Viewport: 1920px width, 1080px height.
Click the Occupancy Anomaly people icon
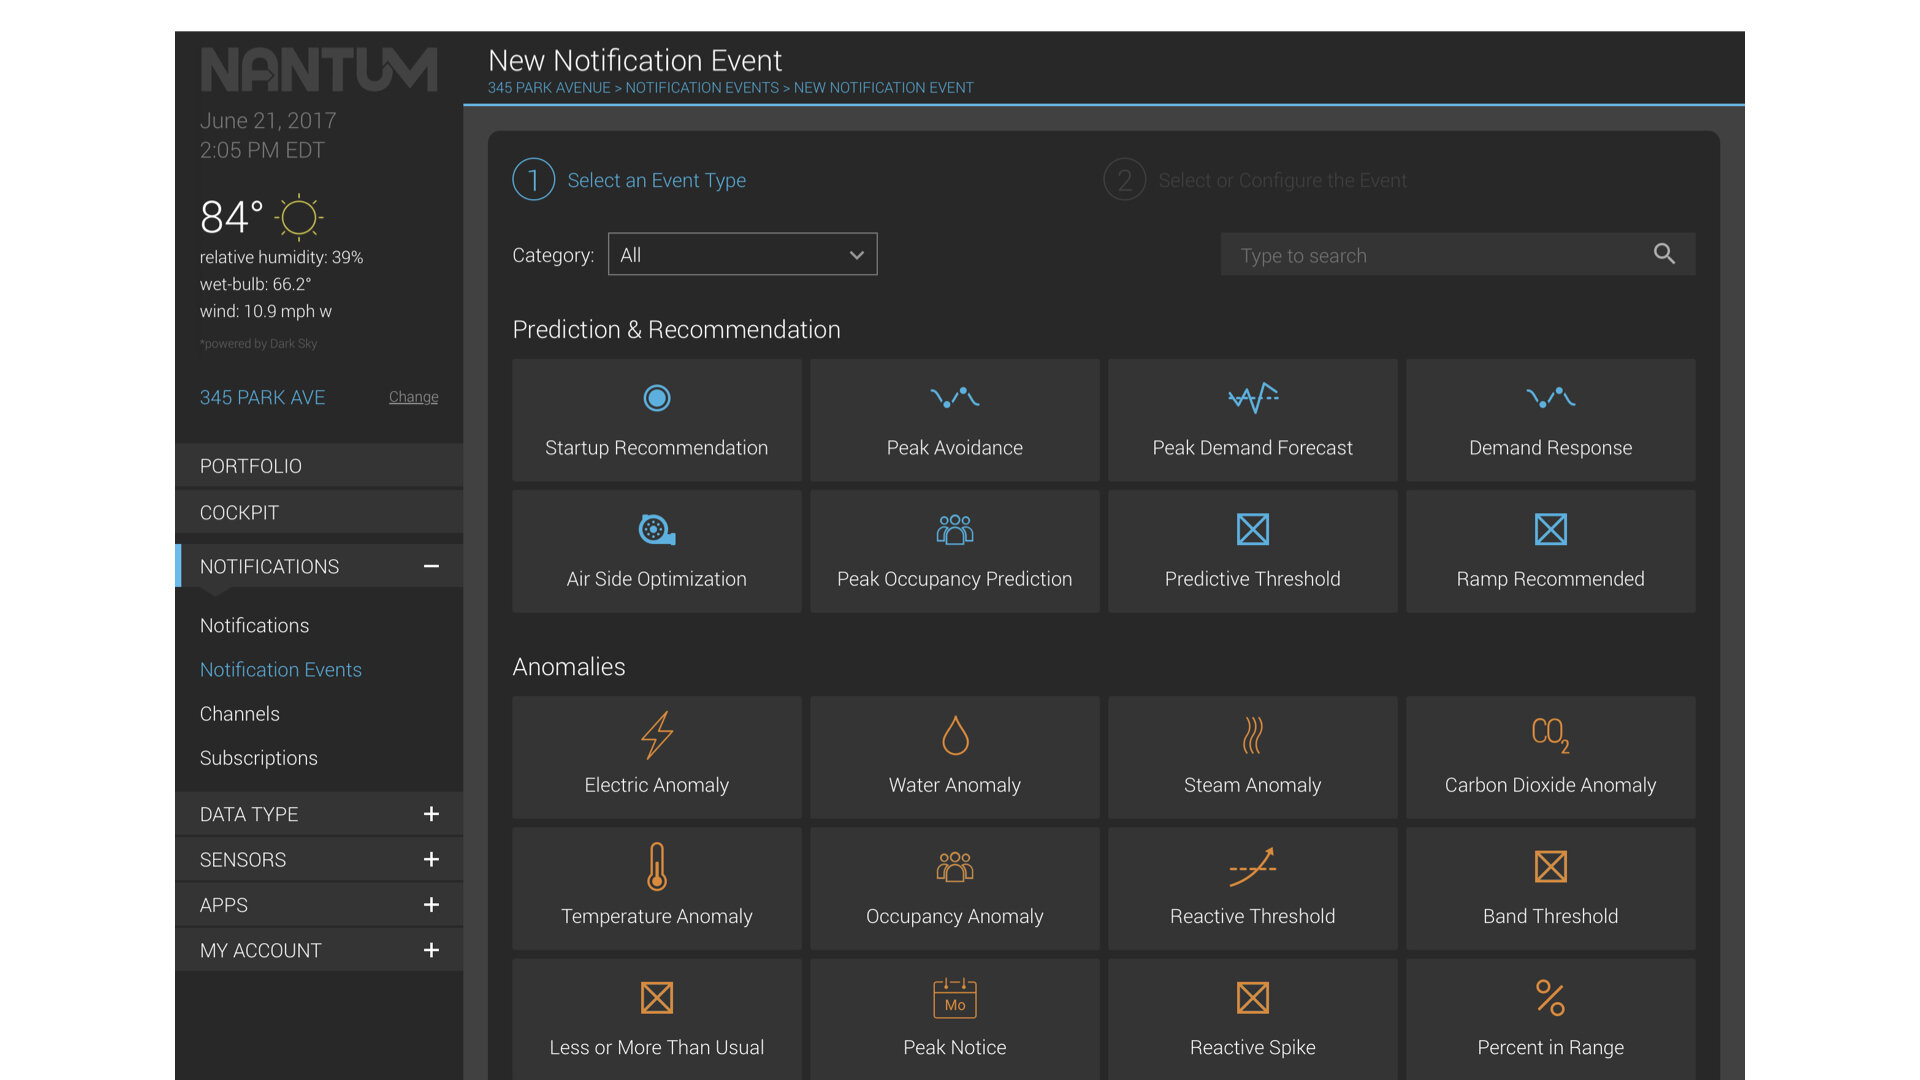[955, 866]
